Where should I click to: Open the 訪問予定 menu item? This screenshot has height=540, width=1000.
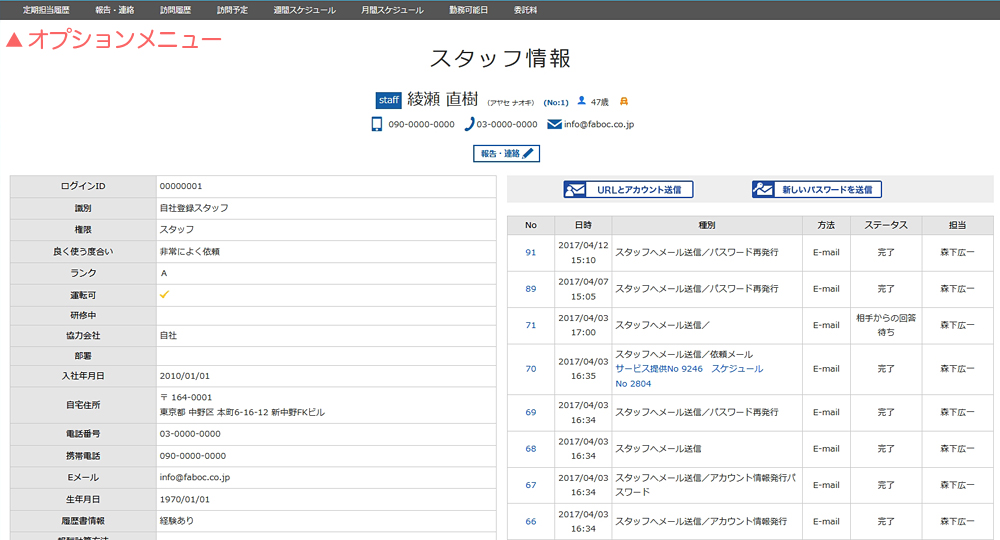pyautogui.click(x=232, y=10)
